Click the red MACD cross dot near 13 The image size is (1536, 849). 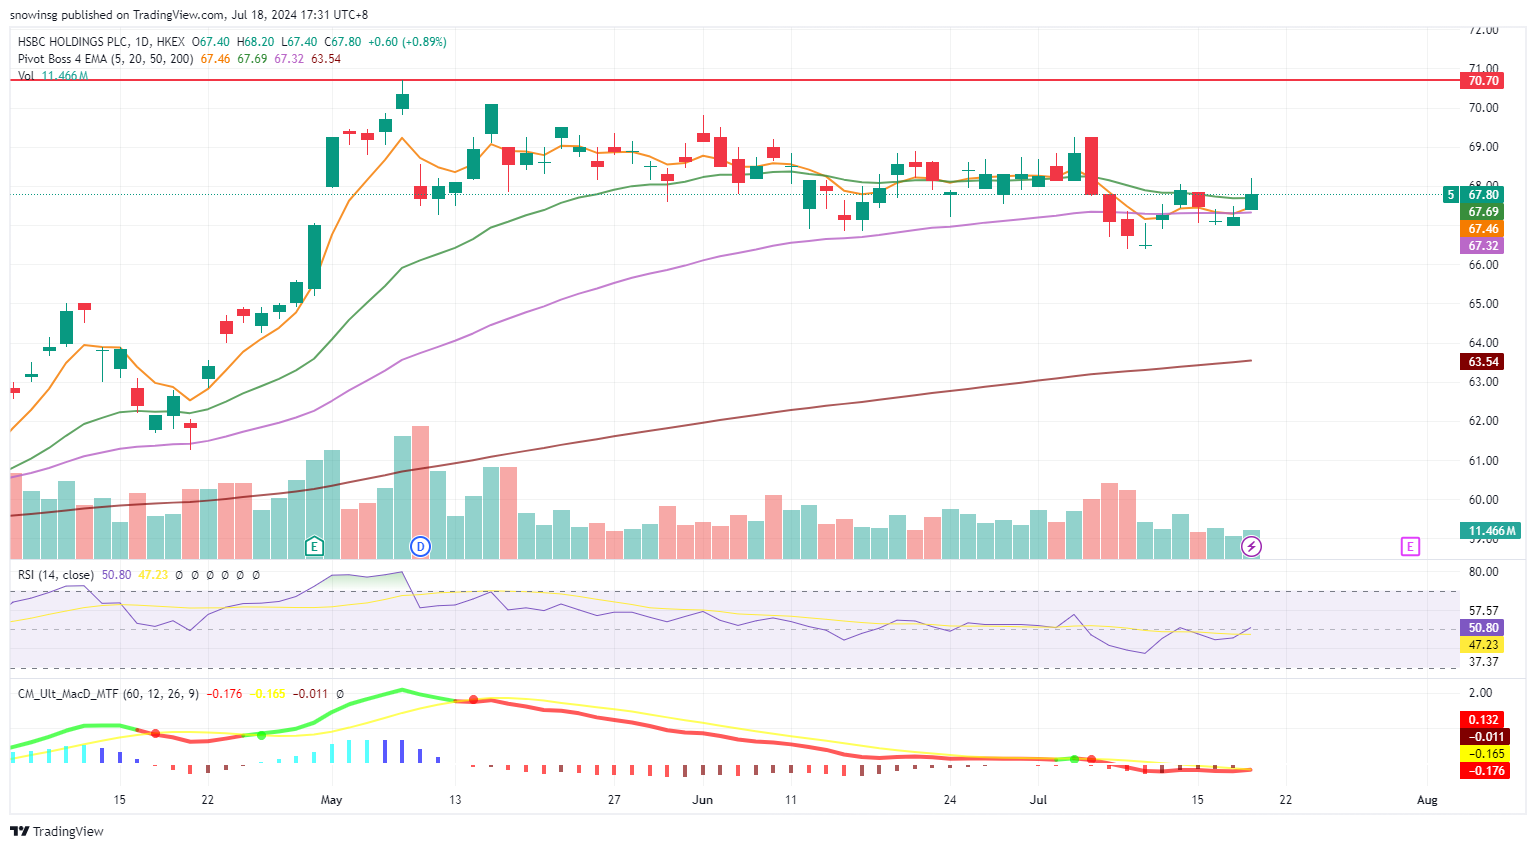pyautogui.click(x=473, y=700)
